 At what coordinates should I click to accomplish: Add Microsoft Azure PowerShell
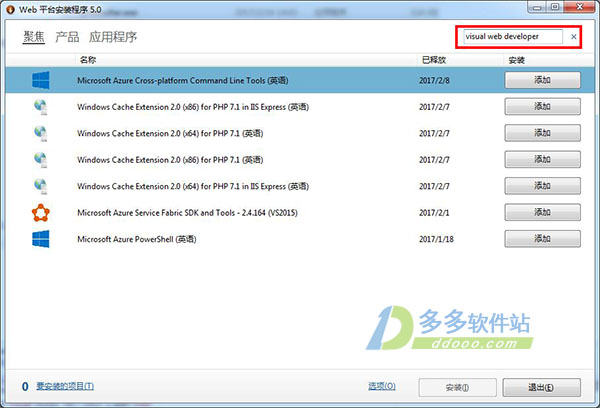tap(542, 239)
